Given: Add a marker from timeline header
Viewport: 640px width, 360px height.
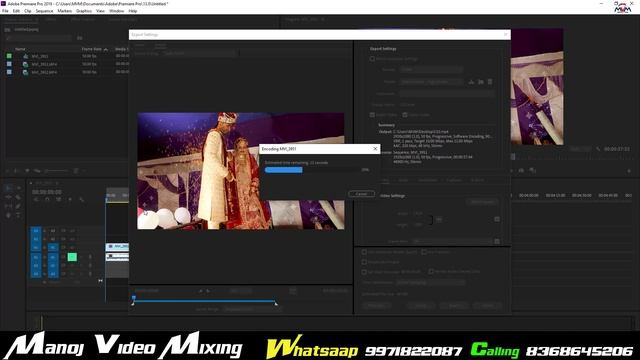Looking at the screenshot, I should [x=70, y=199].
